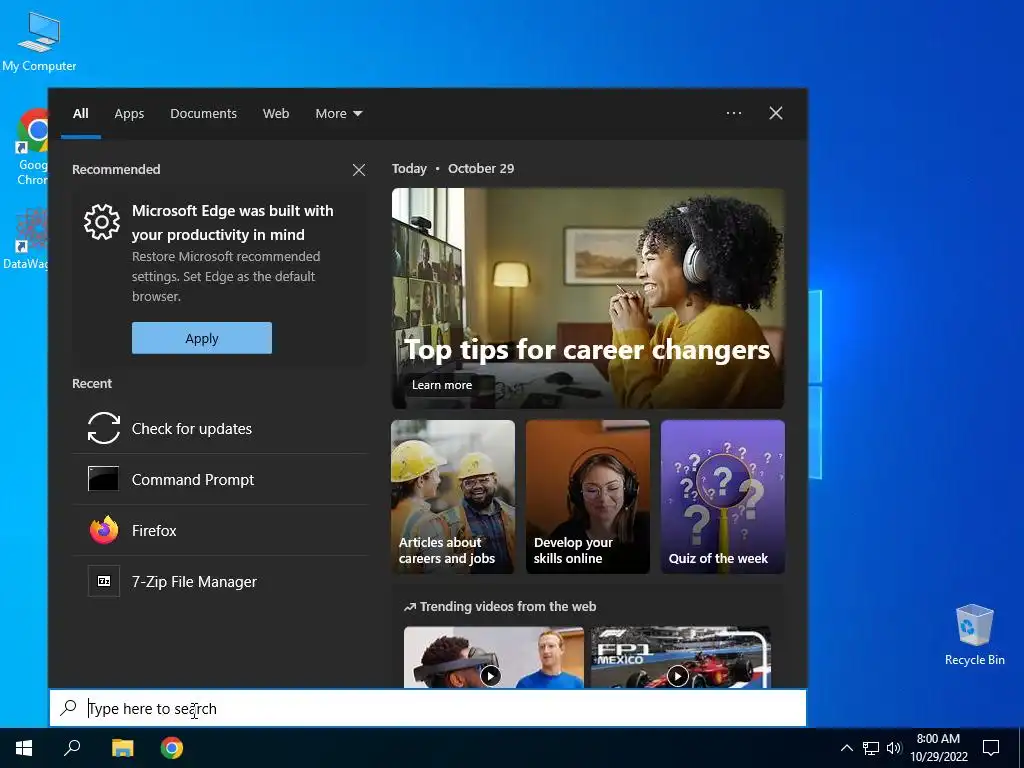The width and height of the screenshot is (1024, 768).
Task: Launch Firefox from Recent list
Action: tap(220, 530)
